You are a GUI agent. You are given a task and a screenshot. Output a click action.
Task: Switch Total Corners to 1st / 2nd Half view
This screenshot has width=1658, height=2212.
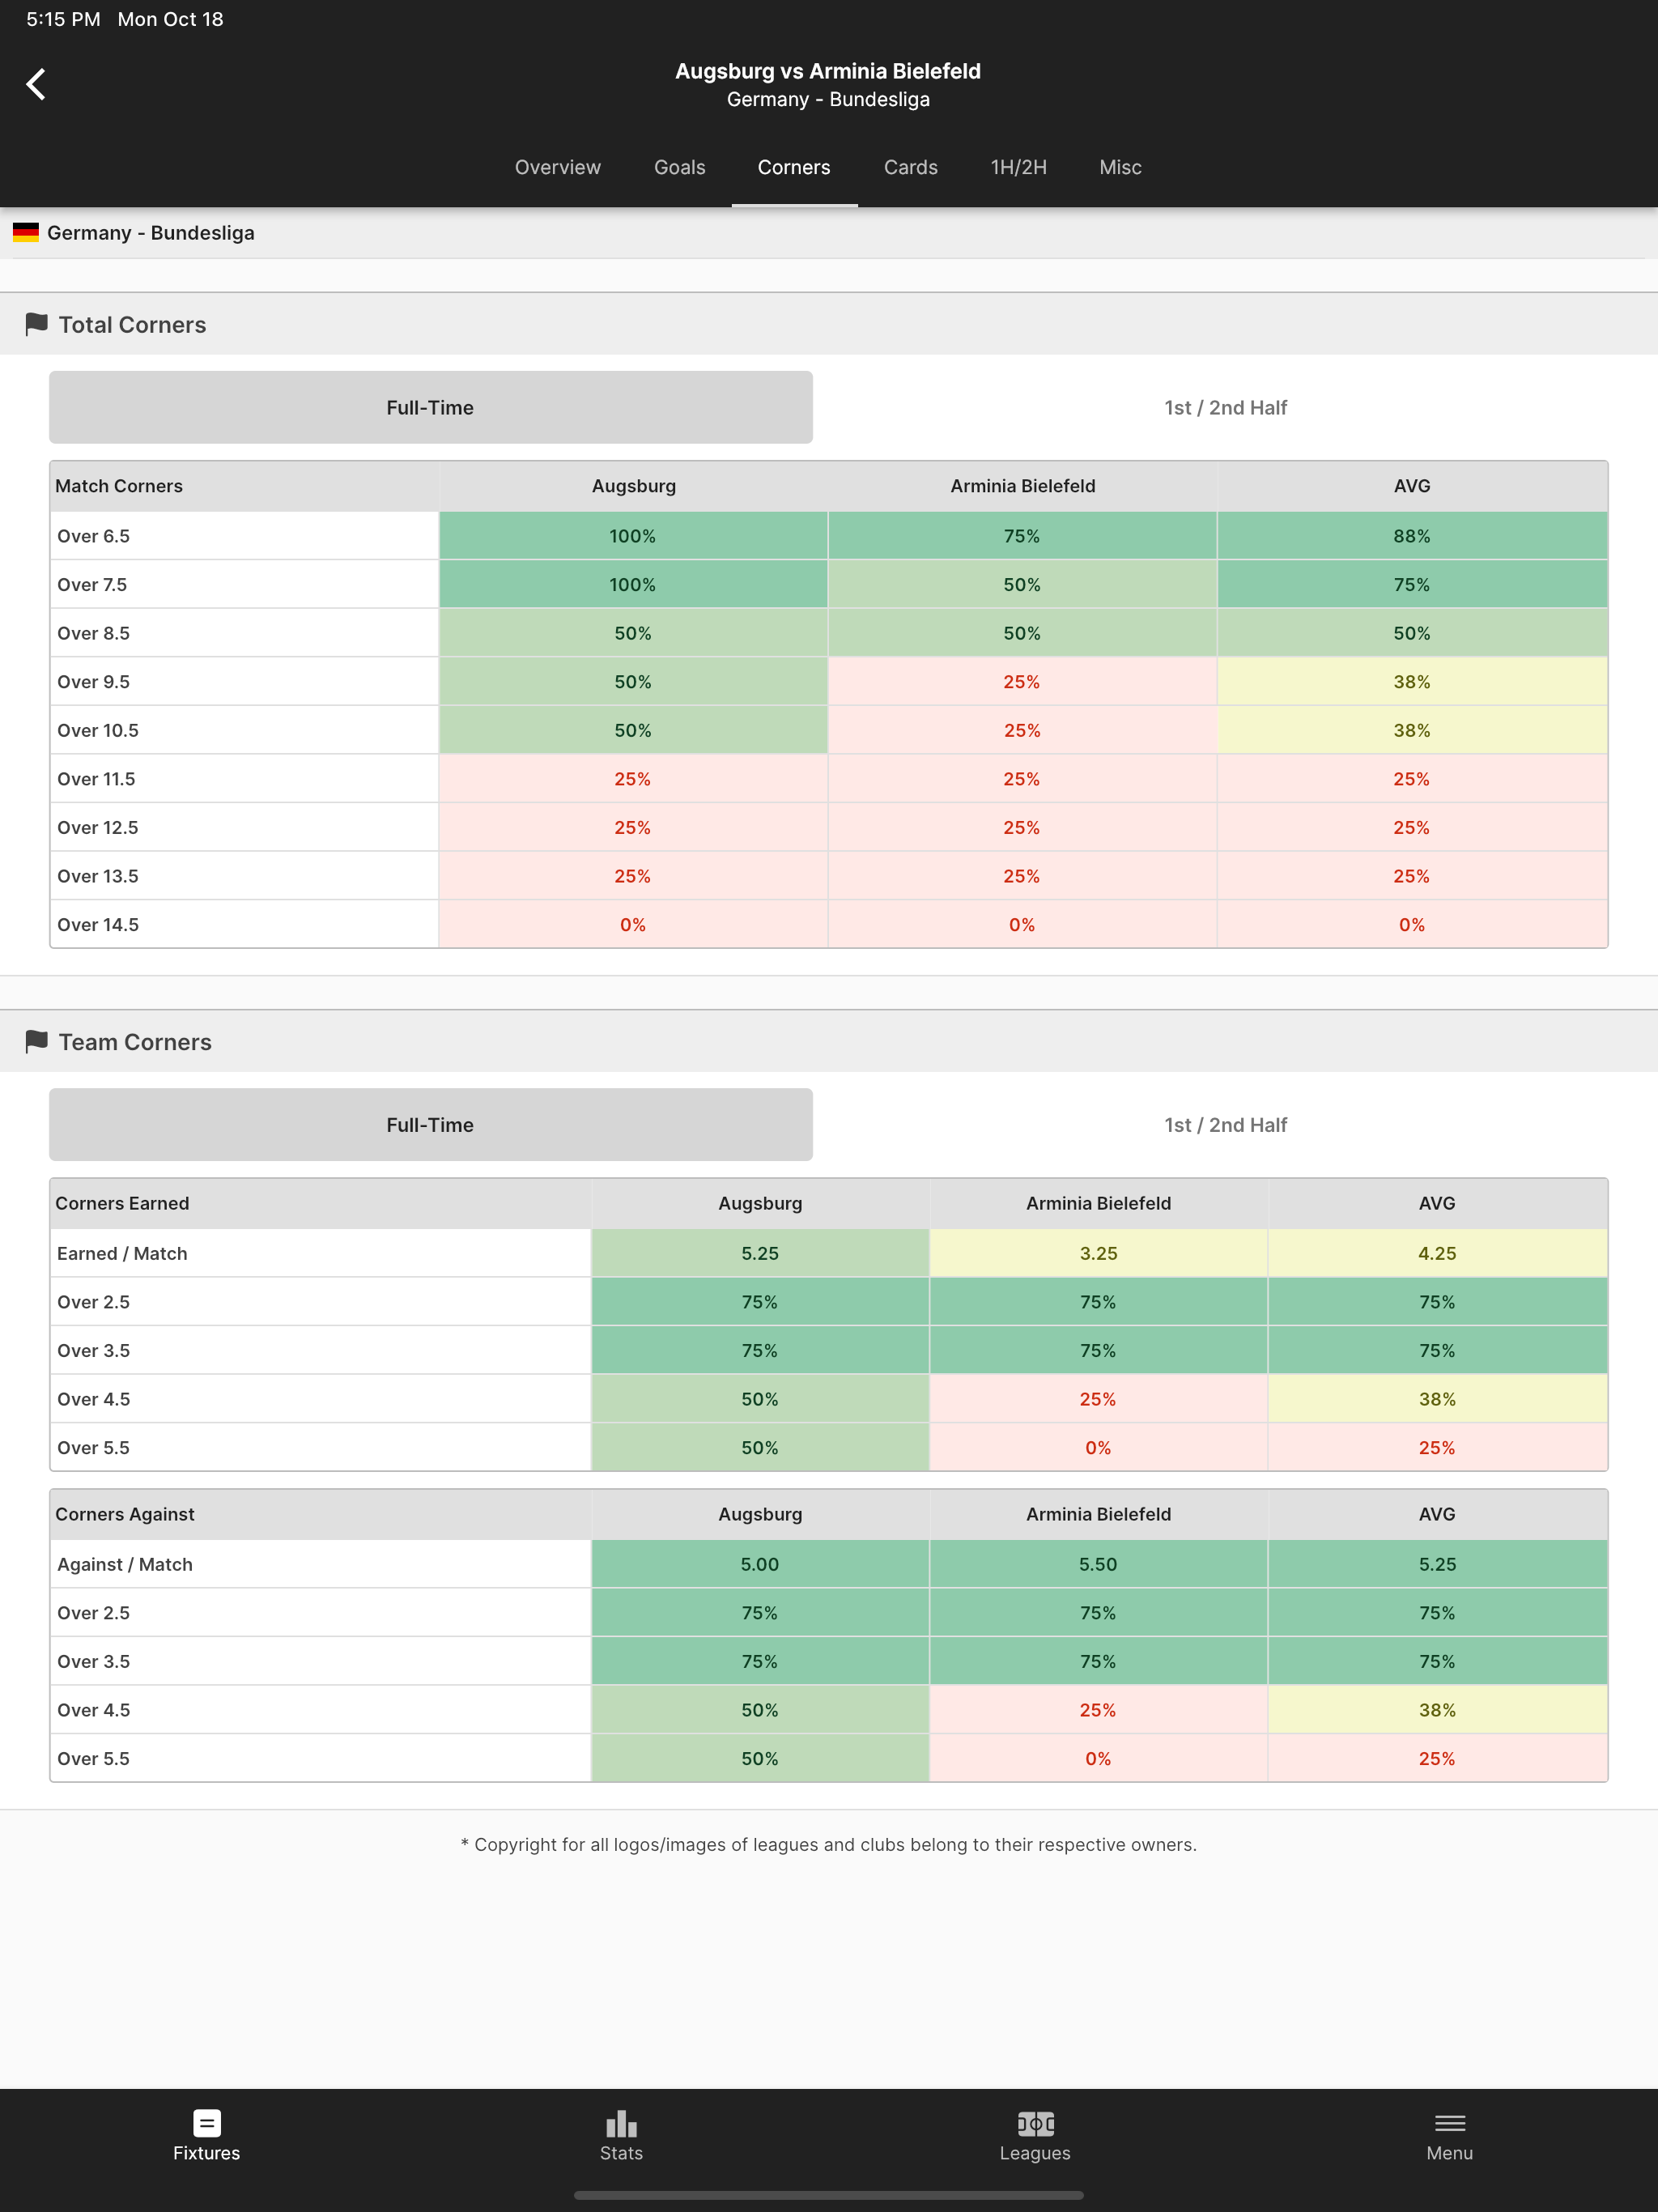pos(1224,407)
